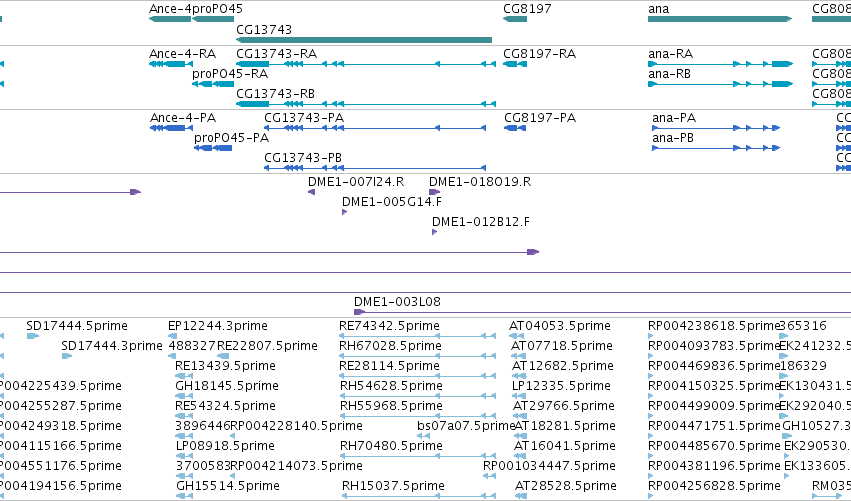851x501 pixels.
Task: Click EST 3700583 label
Action: pos(203,466)
